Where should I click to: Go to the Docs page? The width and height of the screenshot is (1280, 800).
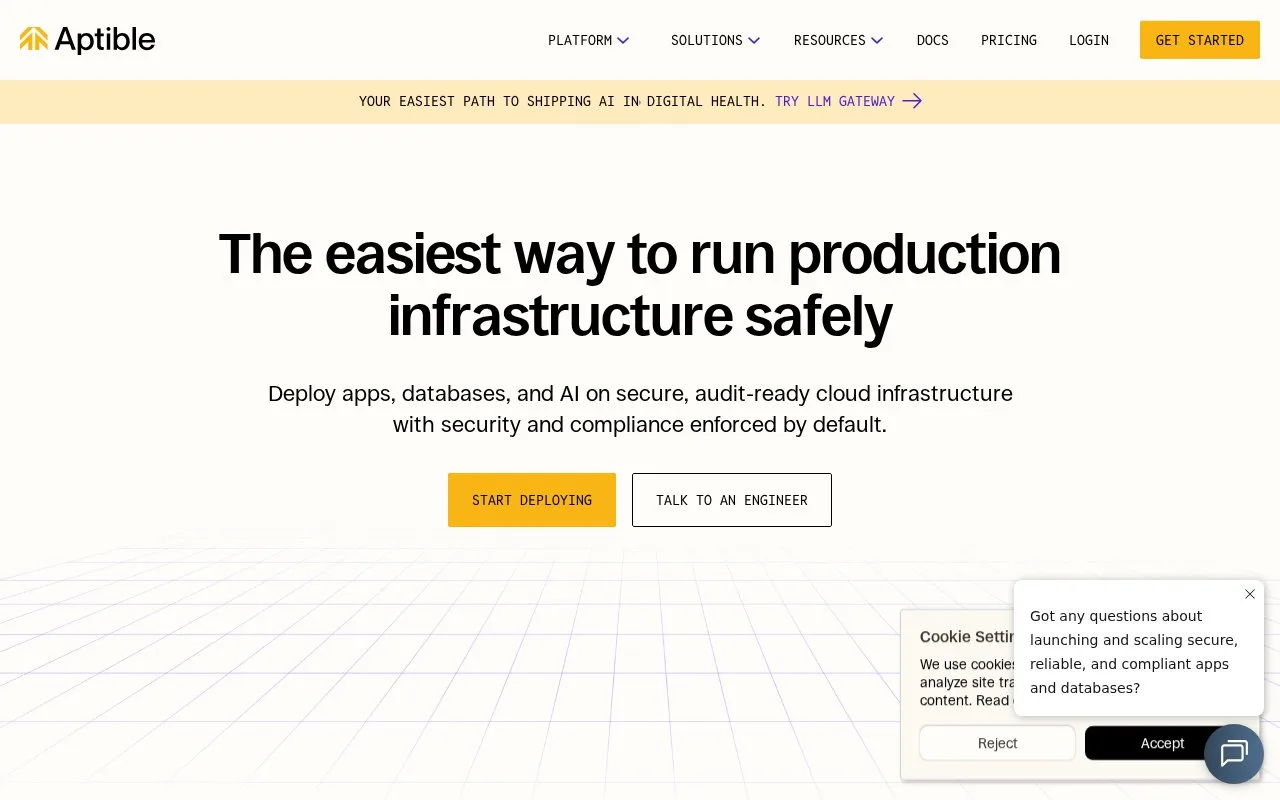tap(933, 41)
